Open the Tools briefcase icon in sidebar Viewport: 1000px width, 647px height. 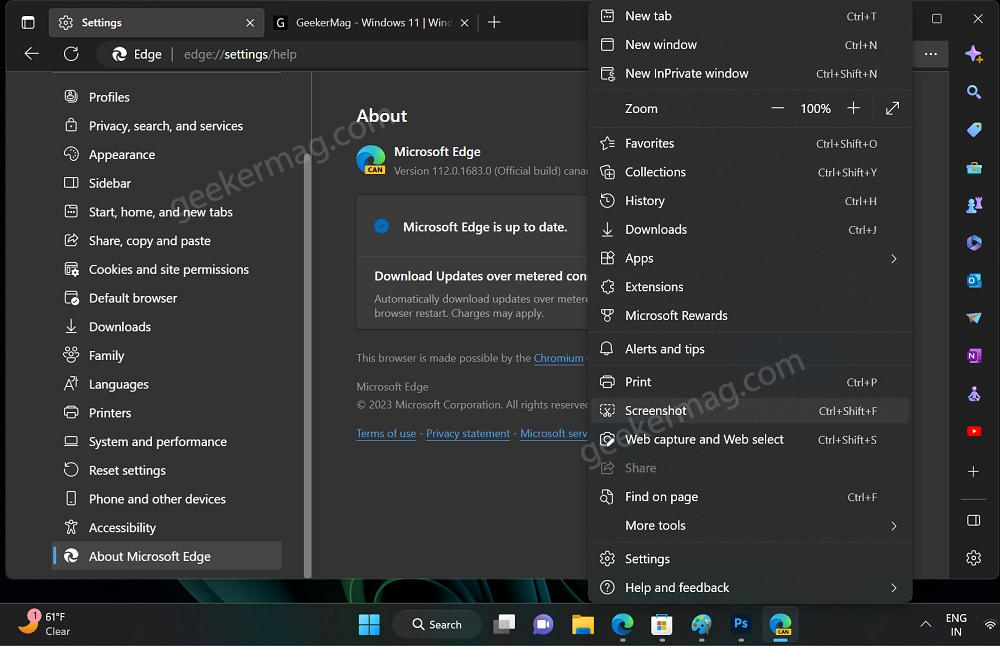click(973, 167)
